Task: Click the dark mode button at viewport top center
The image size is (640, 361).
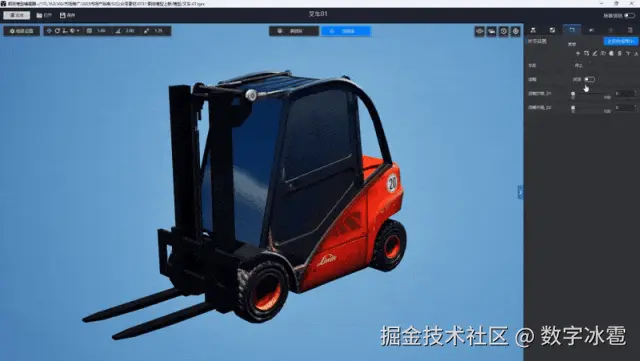Action: pyautogui.click(x=294, y=31)
